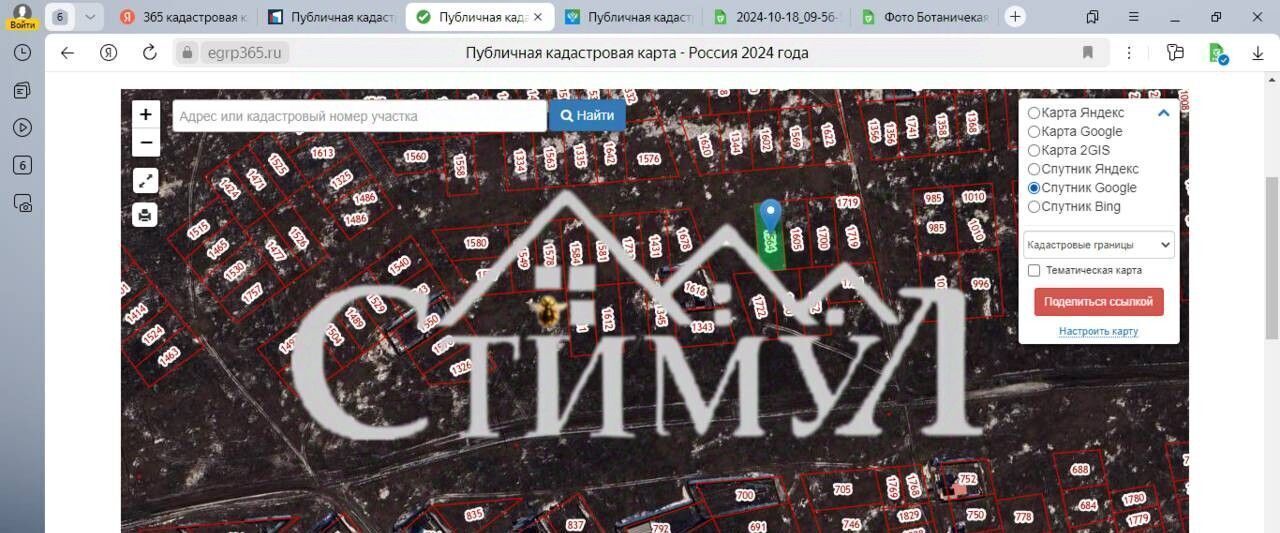The image size is (1280, 533).
Task: Toggle fullscreen map view
Action: [x=145, y=181]
